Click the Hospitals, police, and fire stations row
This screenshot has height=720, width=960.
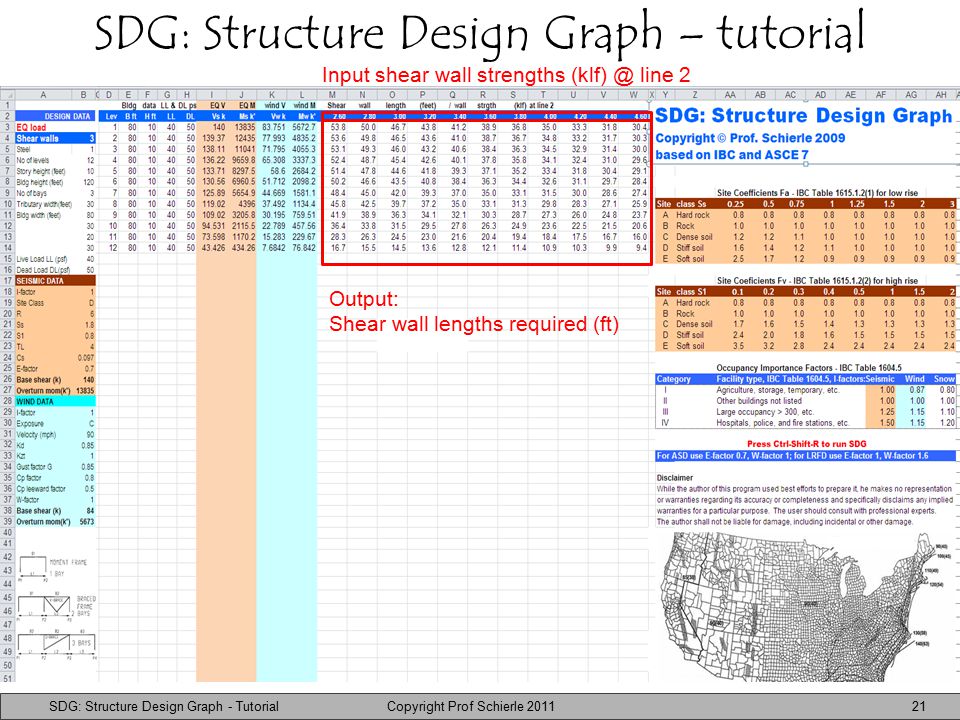(804, 423)
